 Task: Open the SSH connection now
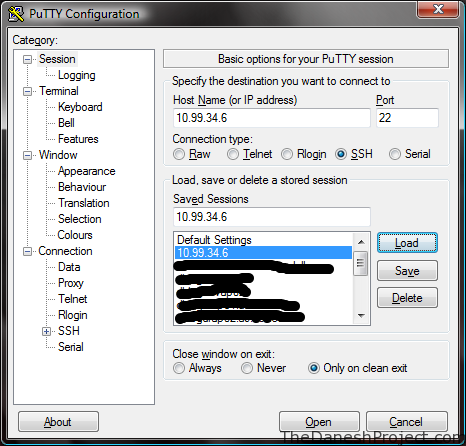click(x=319, y=422)
